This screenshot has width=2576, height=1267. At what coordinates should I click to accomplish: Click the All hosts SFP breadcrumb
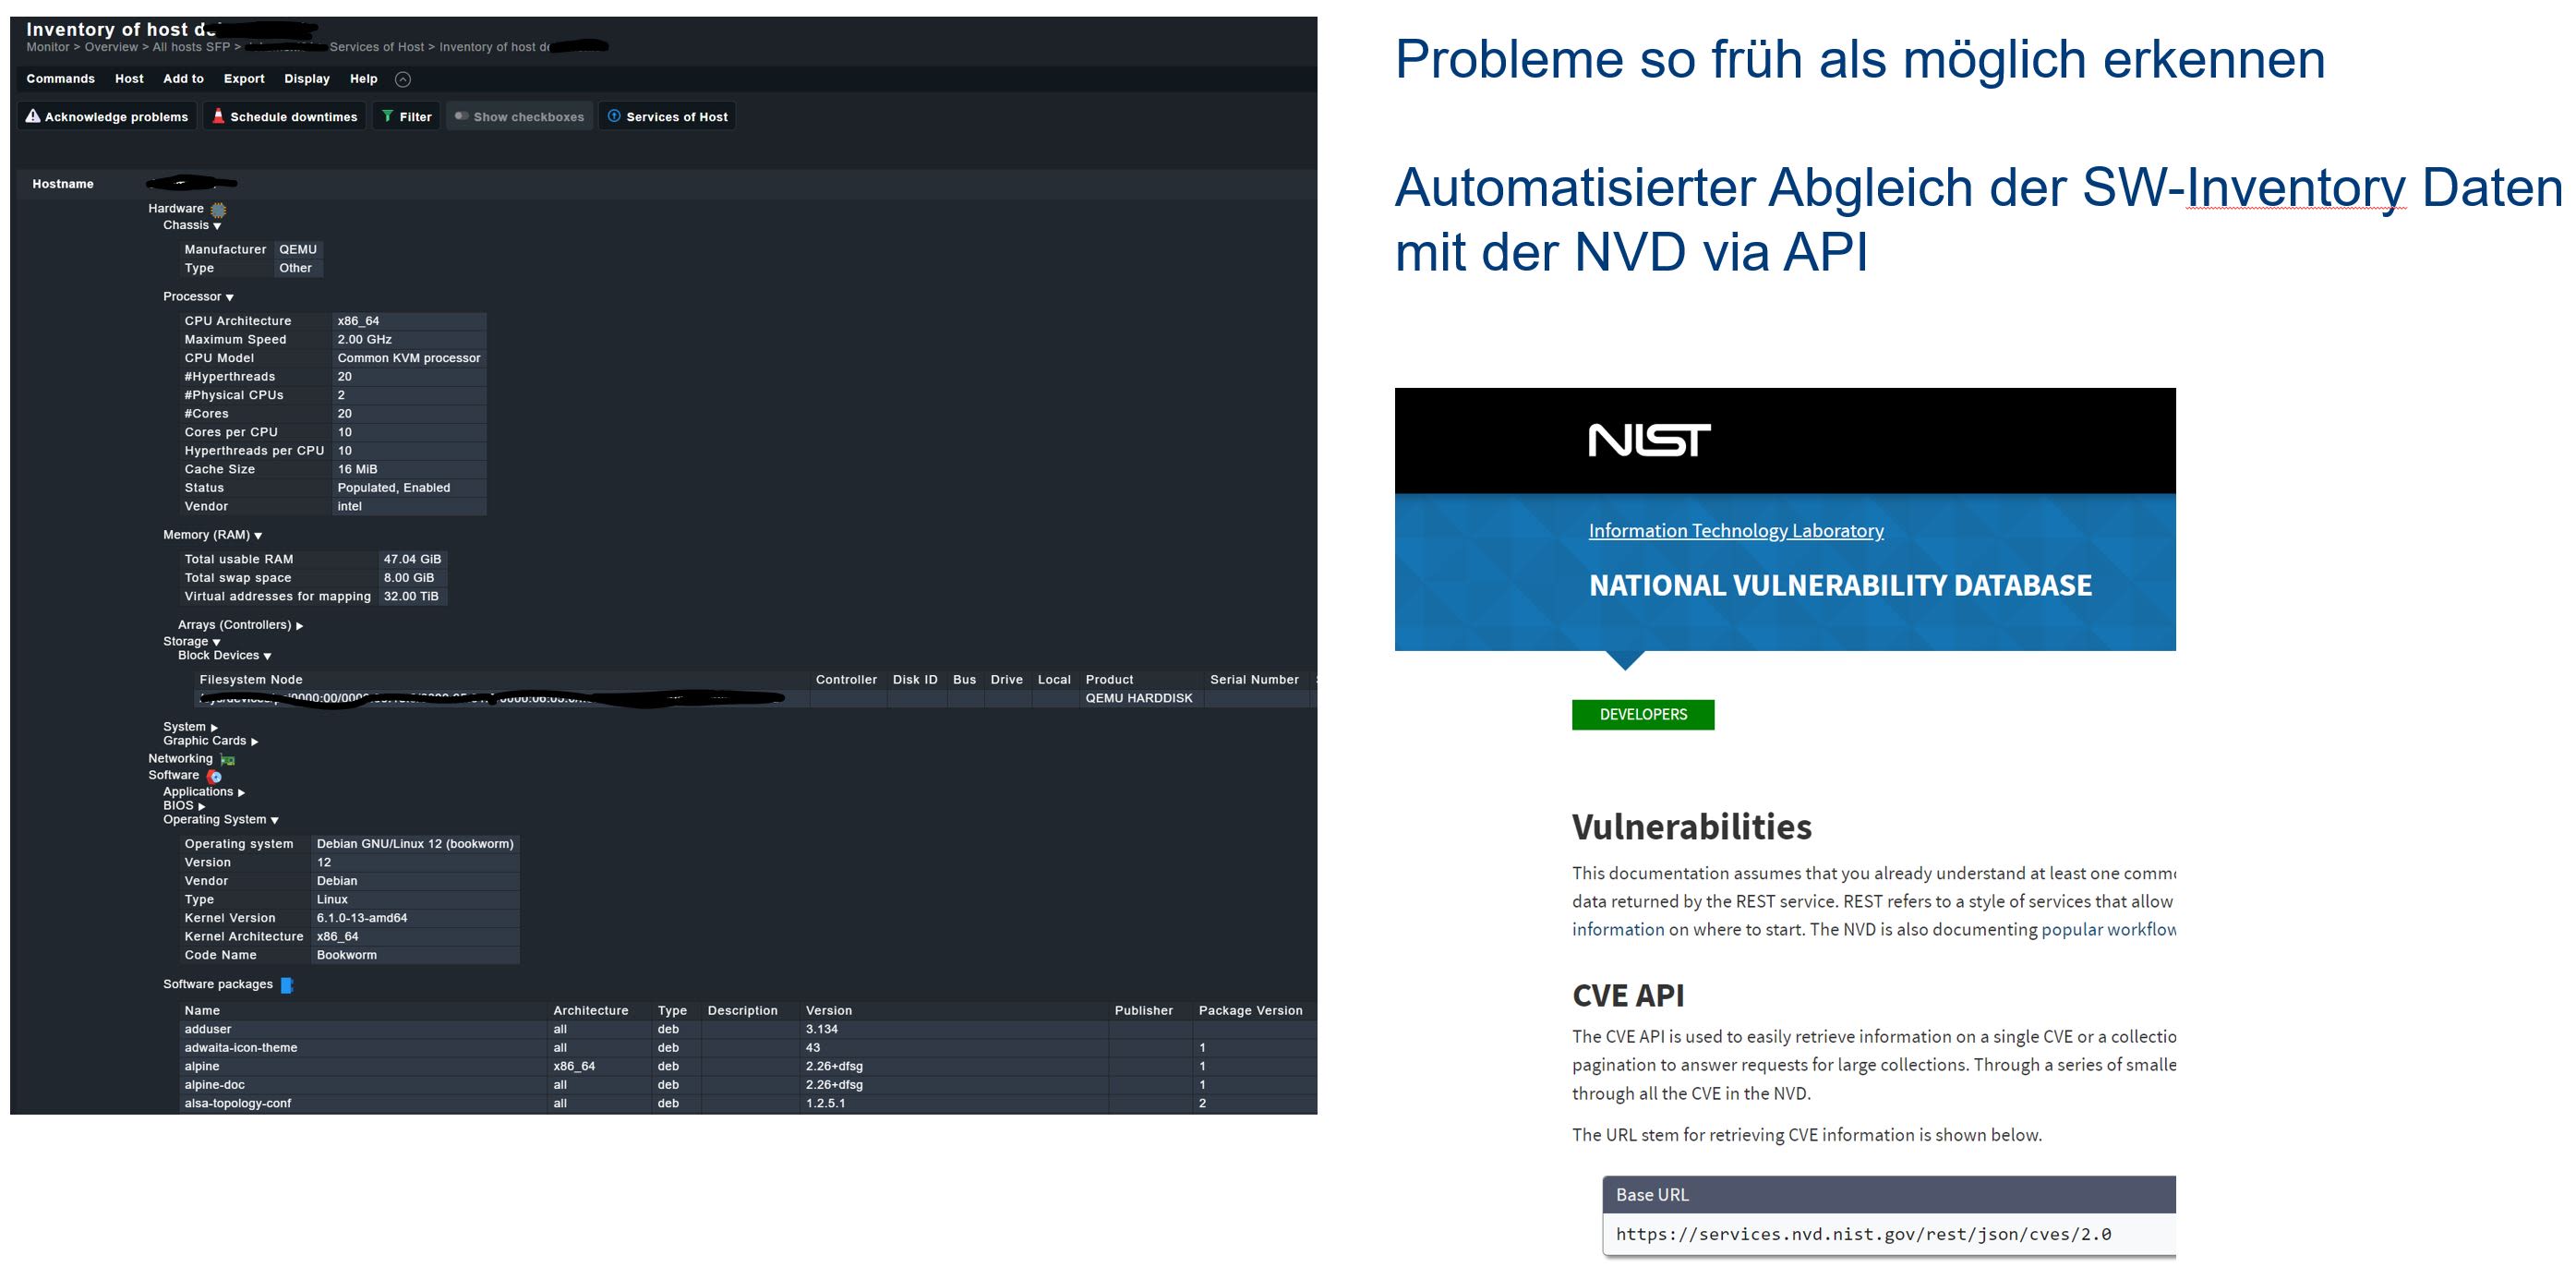click(x=191, y=47)
